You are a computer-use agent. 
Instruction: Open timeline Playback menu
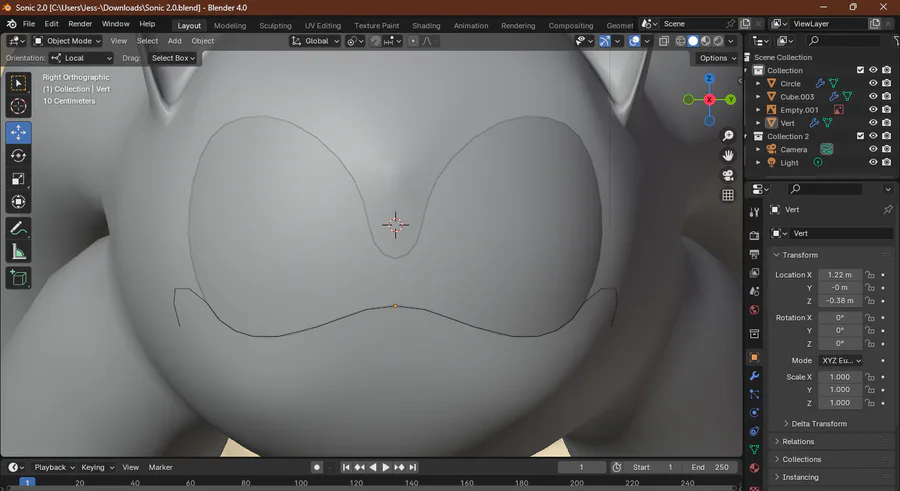(54, 467)
